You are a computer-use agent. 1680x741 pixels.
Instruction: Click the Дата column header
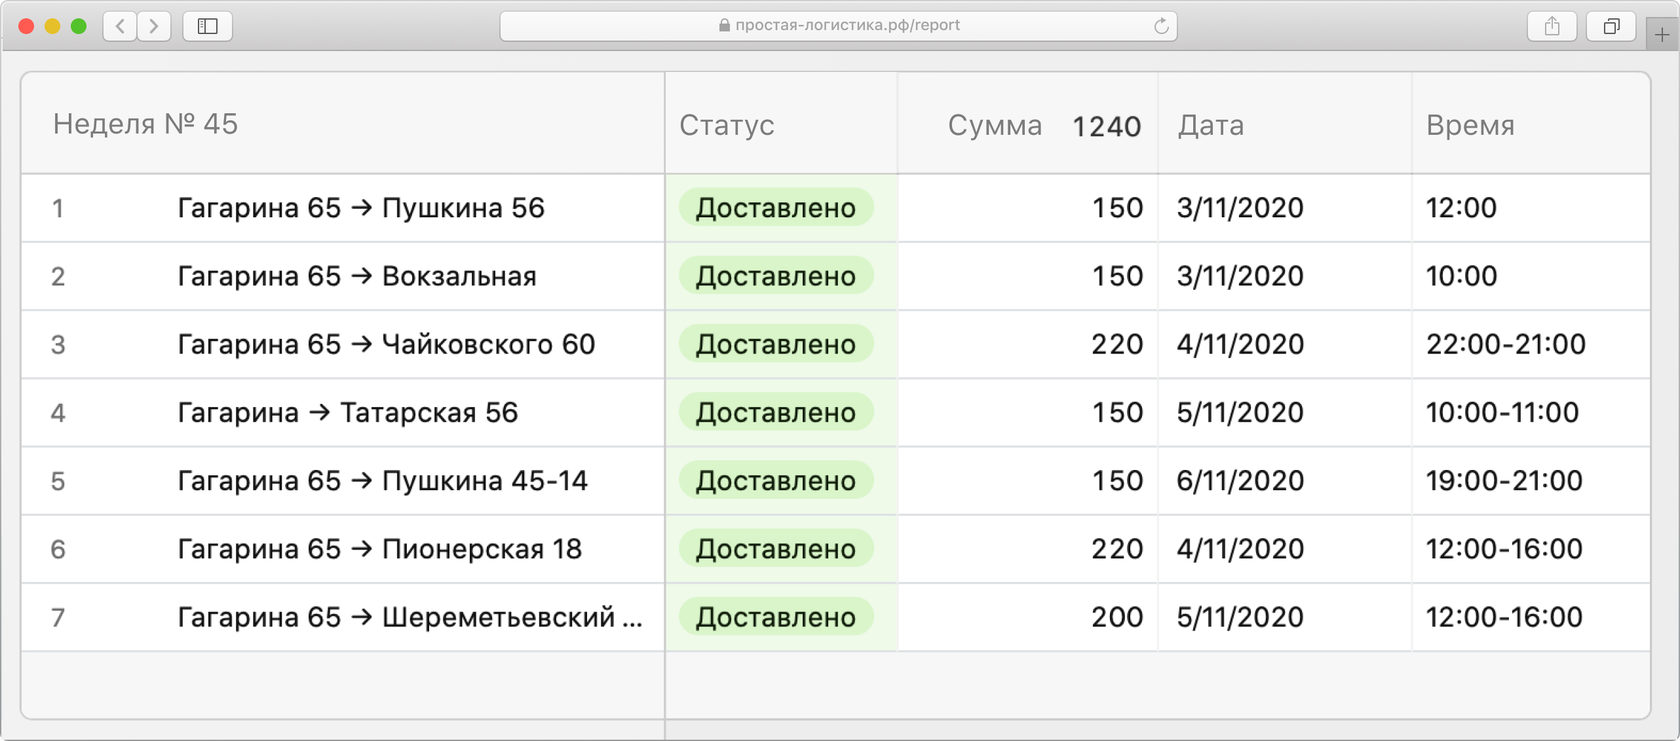(x=1211, y=125)
